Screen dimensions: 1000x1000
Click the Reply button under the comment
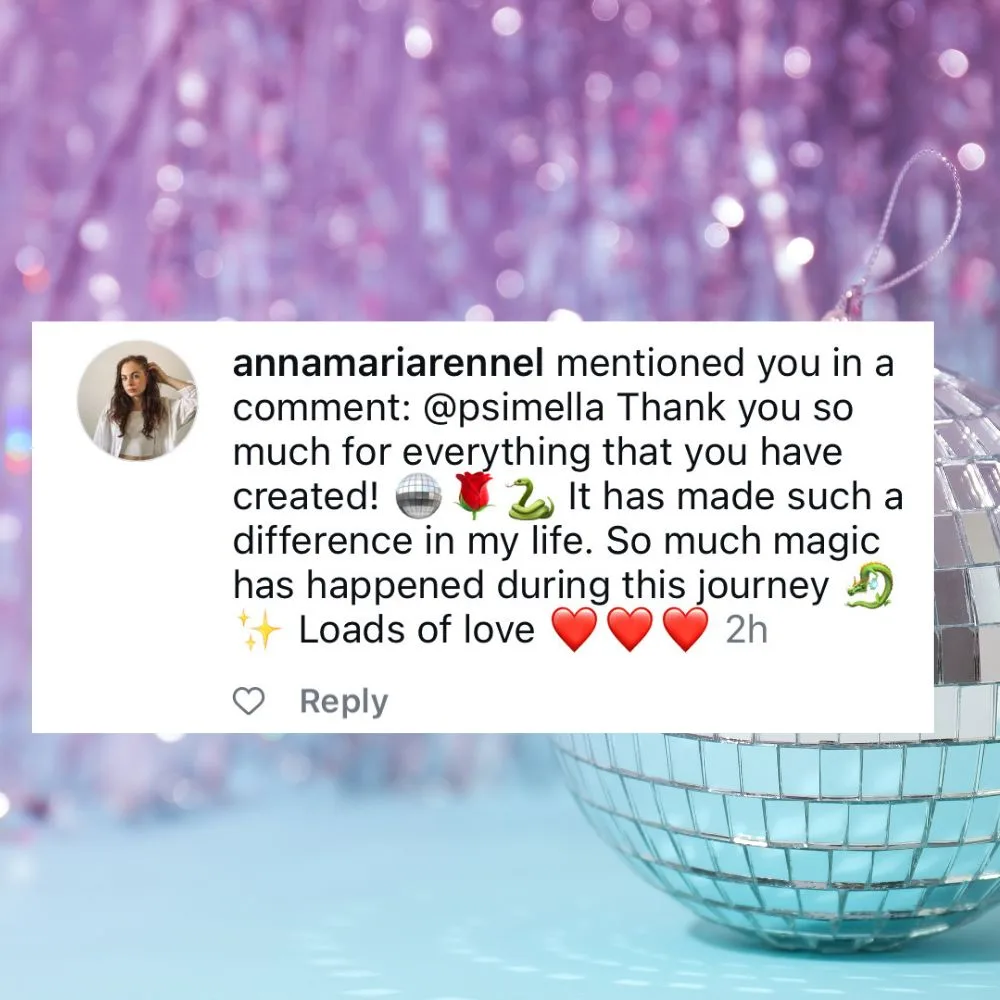click(x=344, y=702)
